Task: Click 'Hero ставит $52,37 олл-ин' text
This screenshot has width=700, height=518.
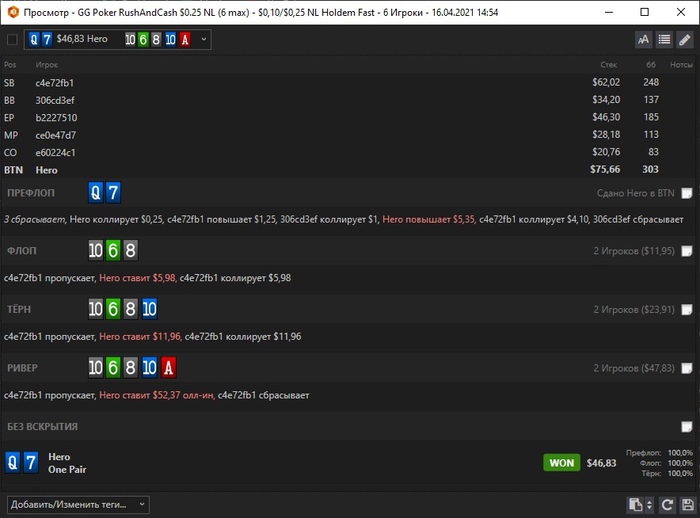Action: [x=156, y=395]
